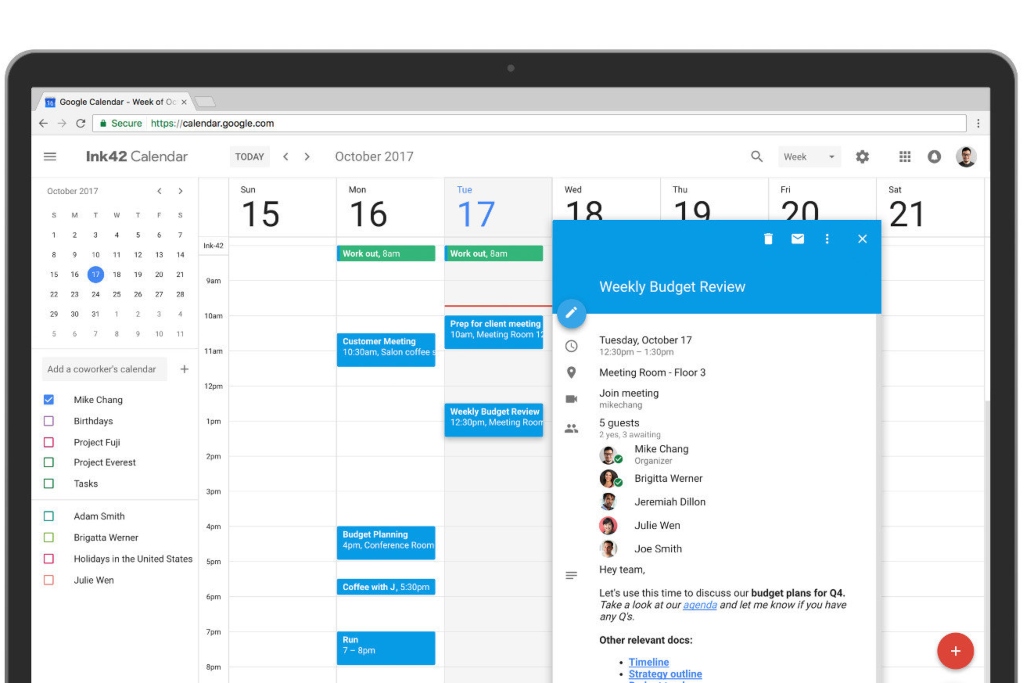Open Customer Meeting event on Monday

click(x=386, y=349)
